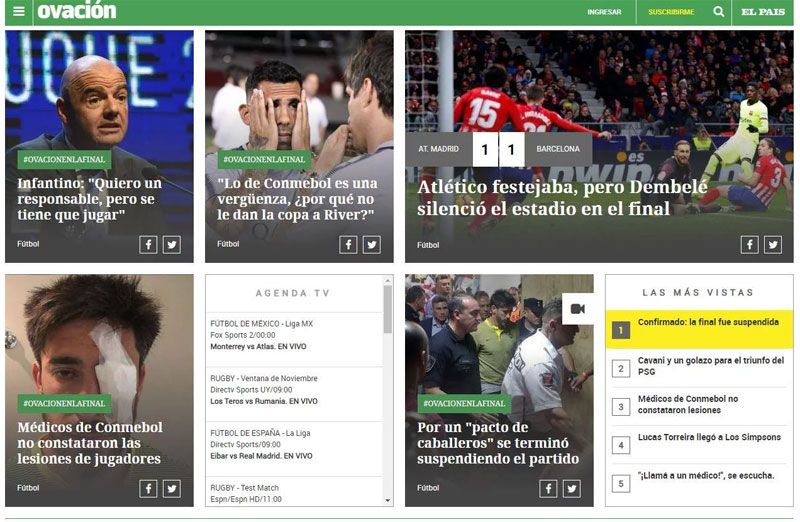Open the El País logo link
Image resolution: width=800 pixels, height=522 pixels.
point(762,12)
